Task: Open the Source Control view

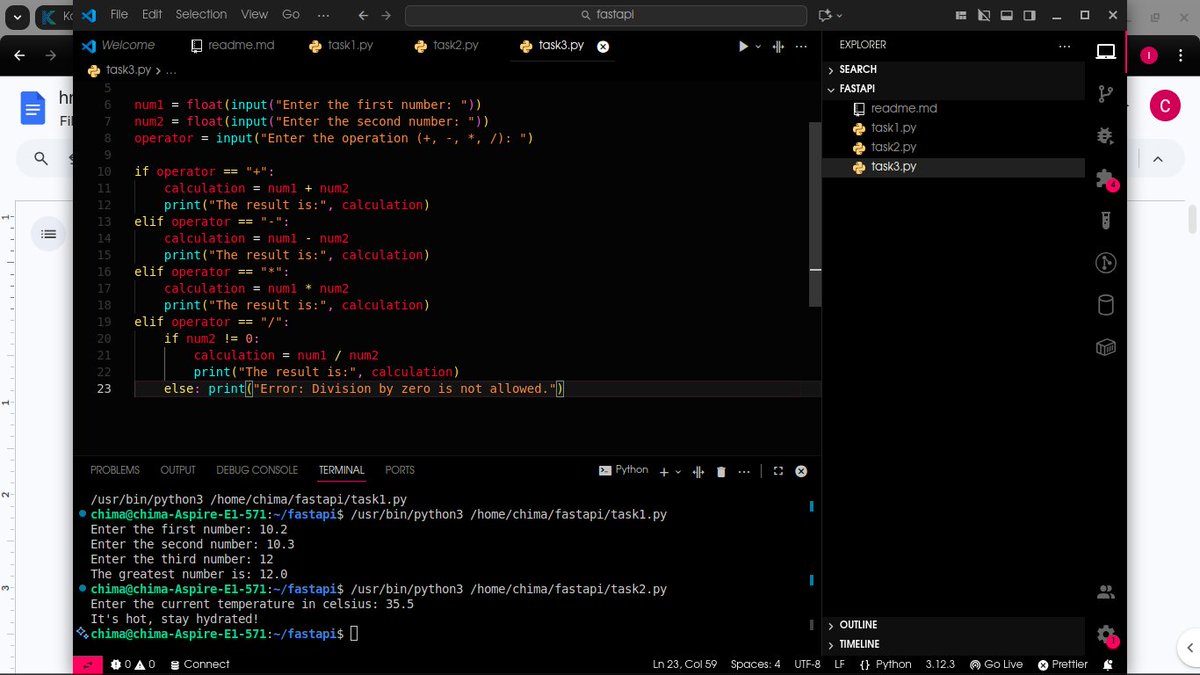Action: click(1105, 93)
